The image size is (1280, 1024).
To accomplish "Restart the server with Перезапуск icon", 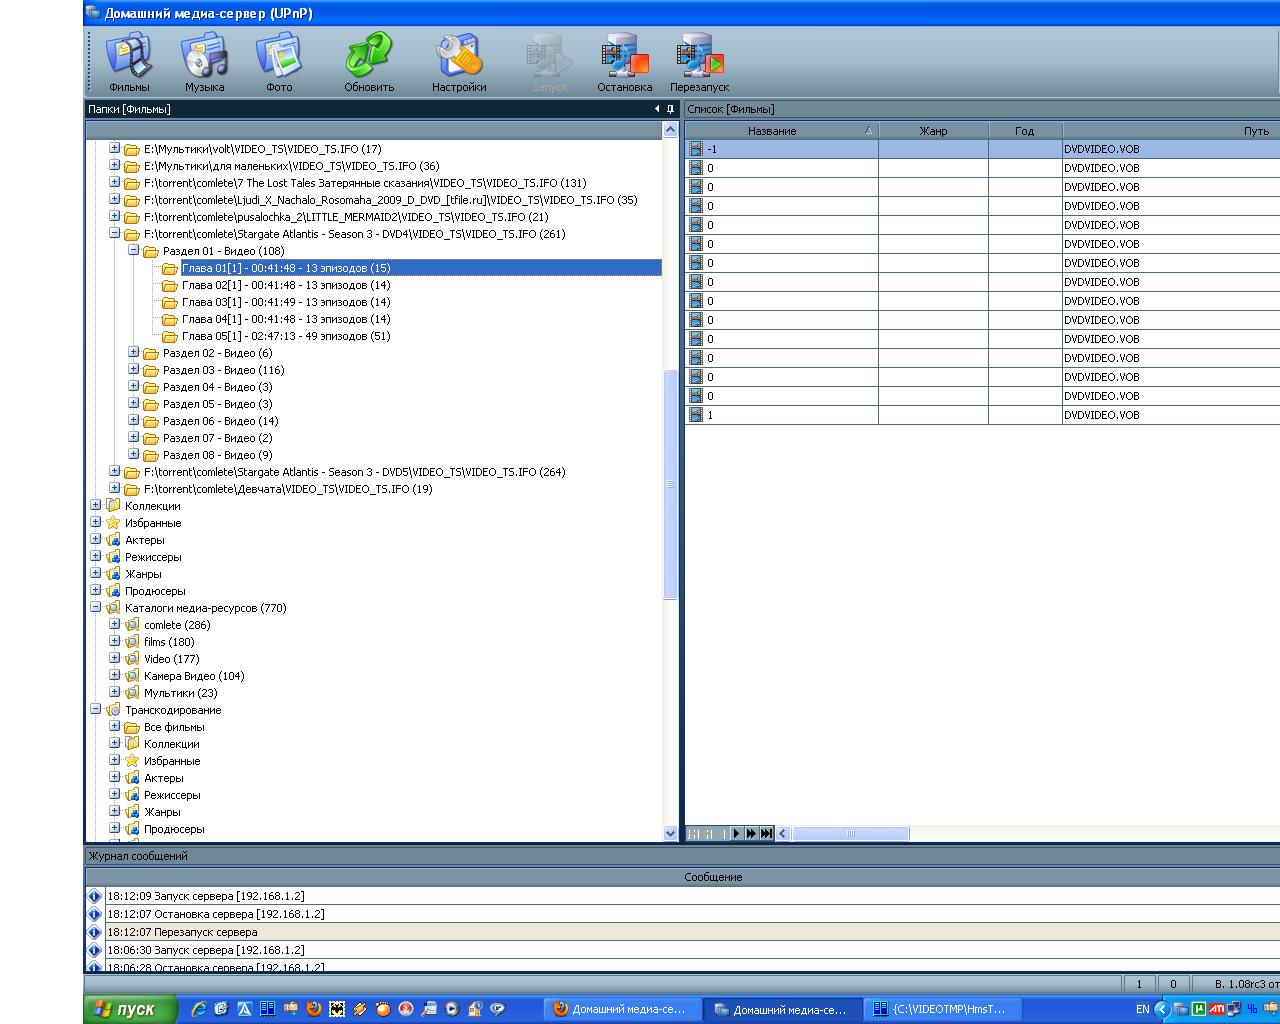I will [699, 62].
